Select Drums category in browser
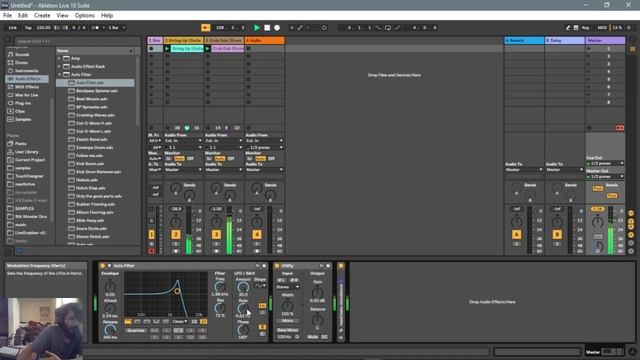 click(x=22, y=62)
